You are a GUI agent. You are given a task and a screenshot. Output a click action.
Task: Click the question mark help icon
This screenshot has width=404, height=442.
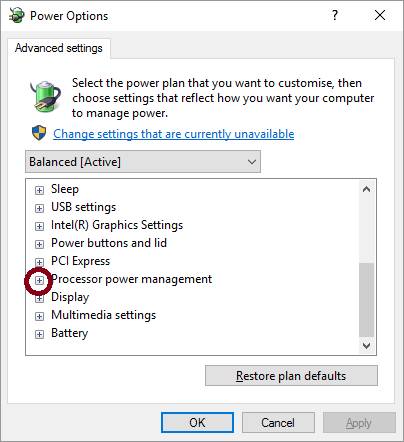[x=335, y=15]
